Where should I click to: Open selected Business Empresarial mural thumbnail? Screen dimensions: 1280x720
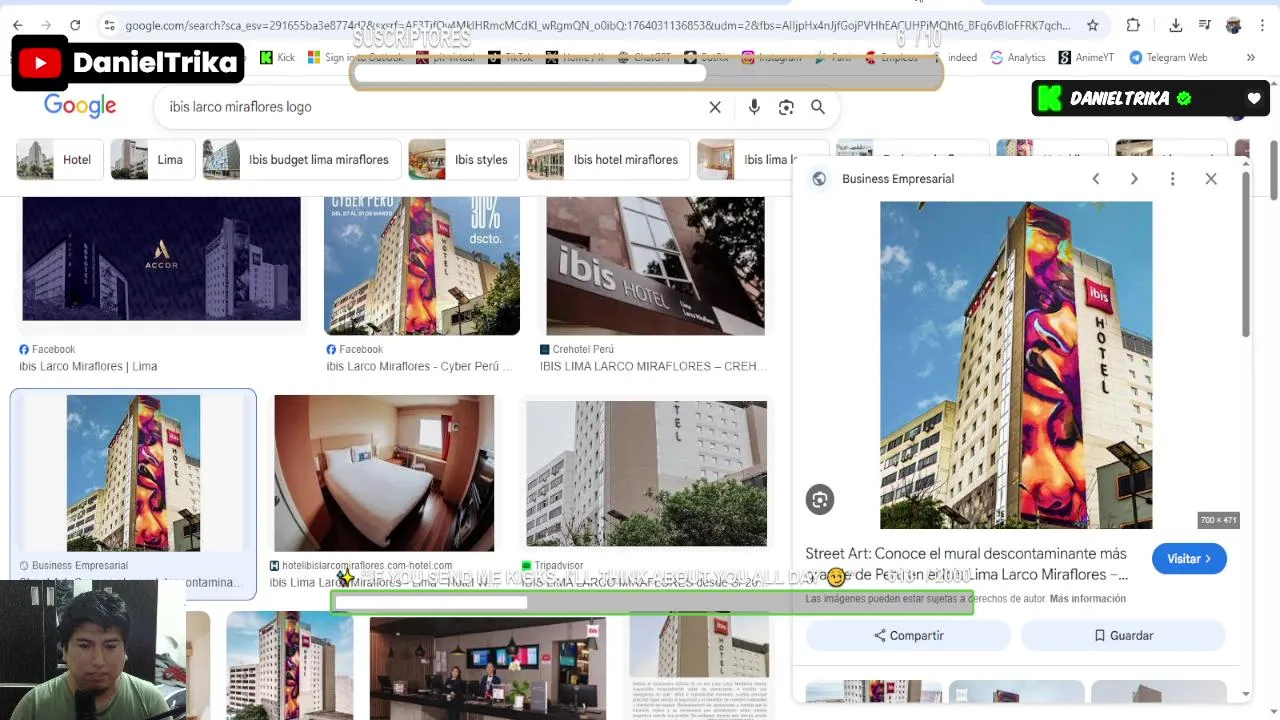pos(133,473)
